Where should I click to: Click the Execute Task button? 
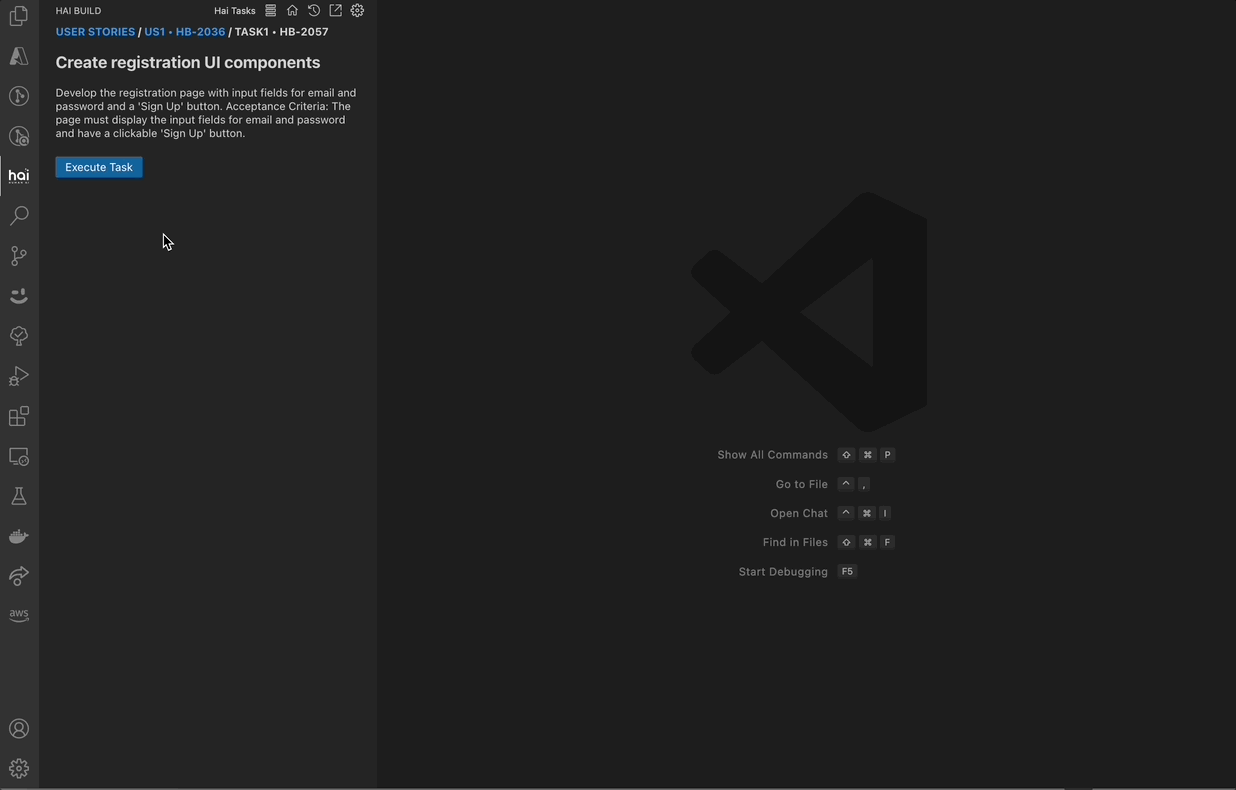[x=99, y=167]
